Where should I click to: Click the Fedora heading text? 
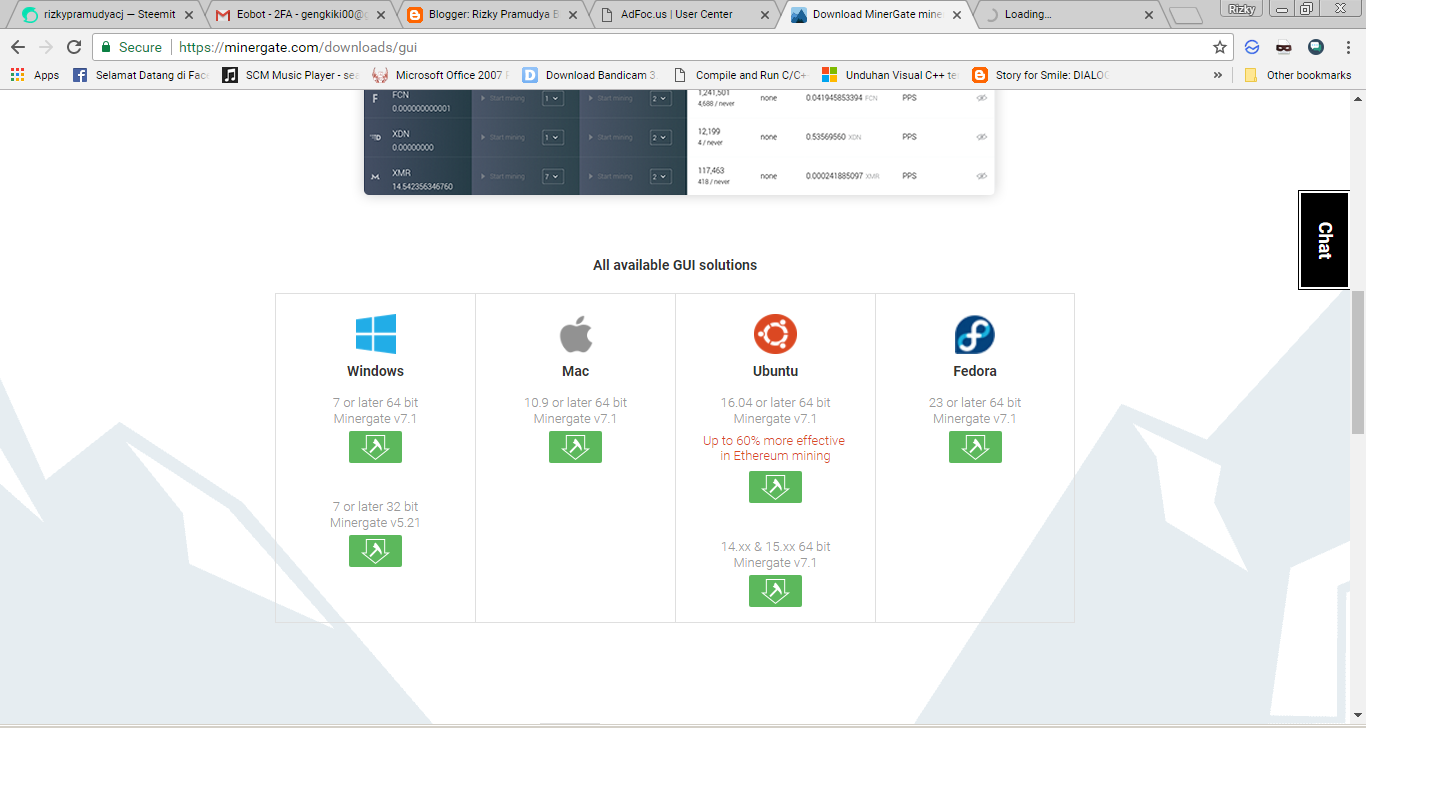point(975,371)
